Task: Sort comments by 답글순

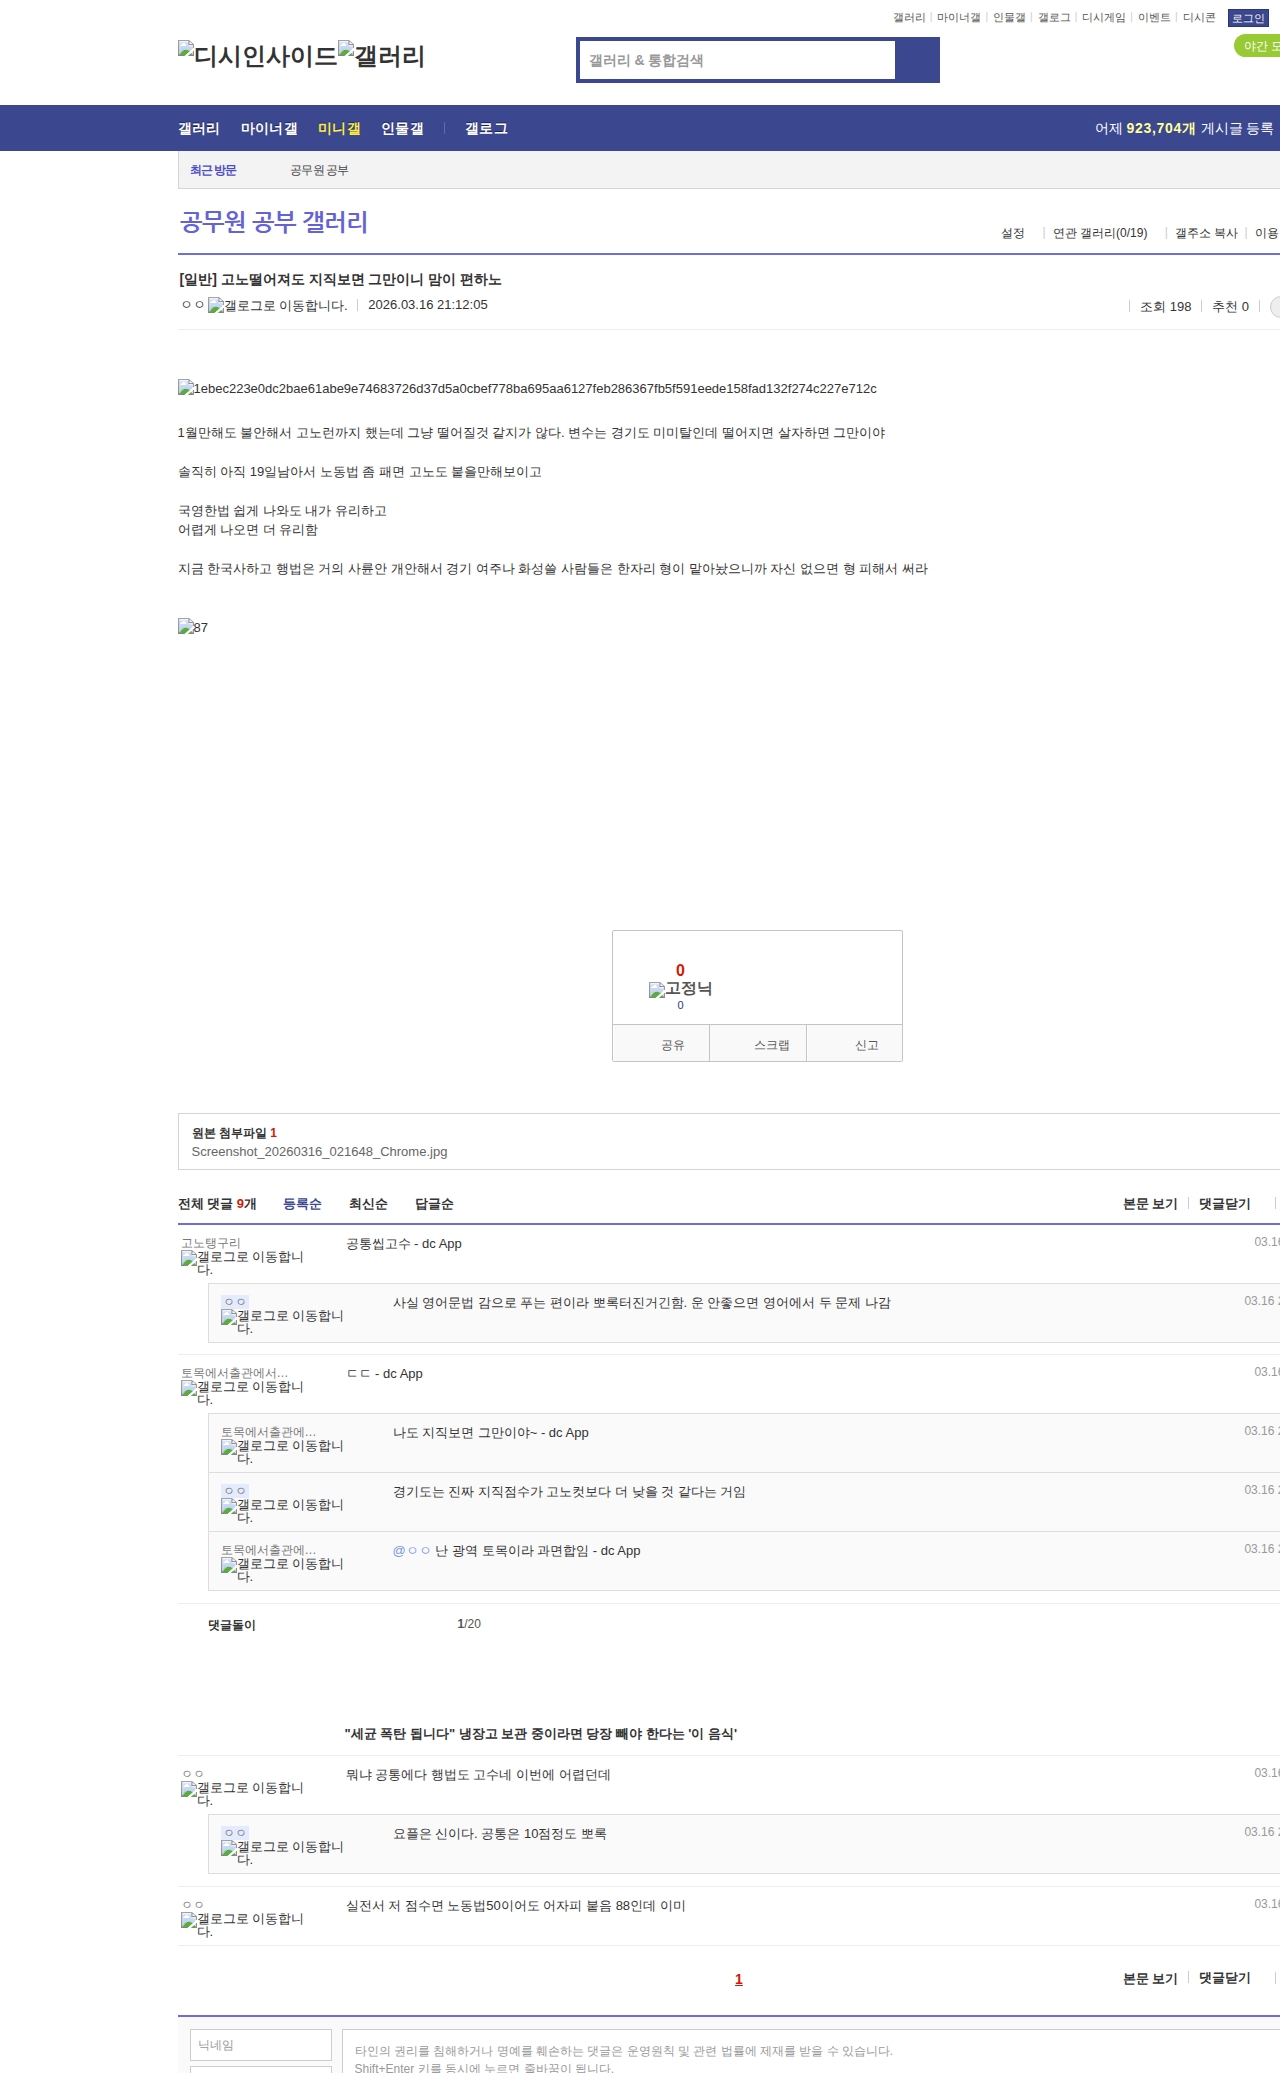Action: coord(434,1204)
